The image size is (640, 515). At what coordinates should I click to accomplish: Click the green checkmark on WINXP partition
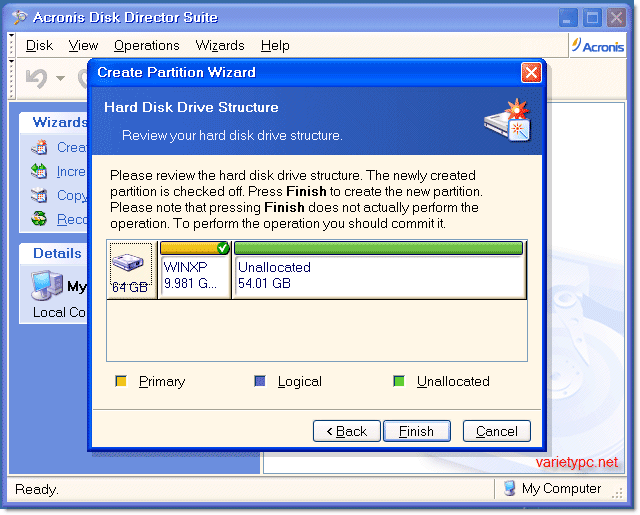(x=223, y=248)
